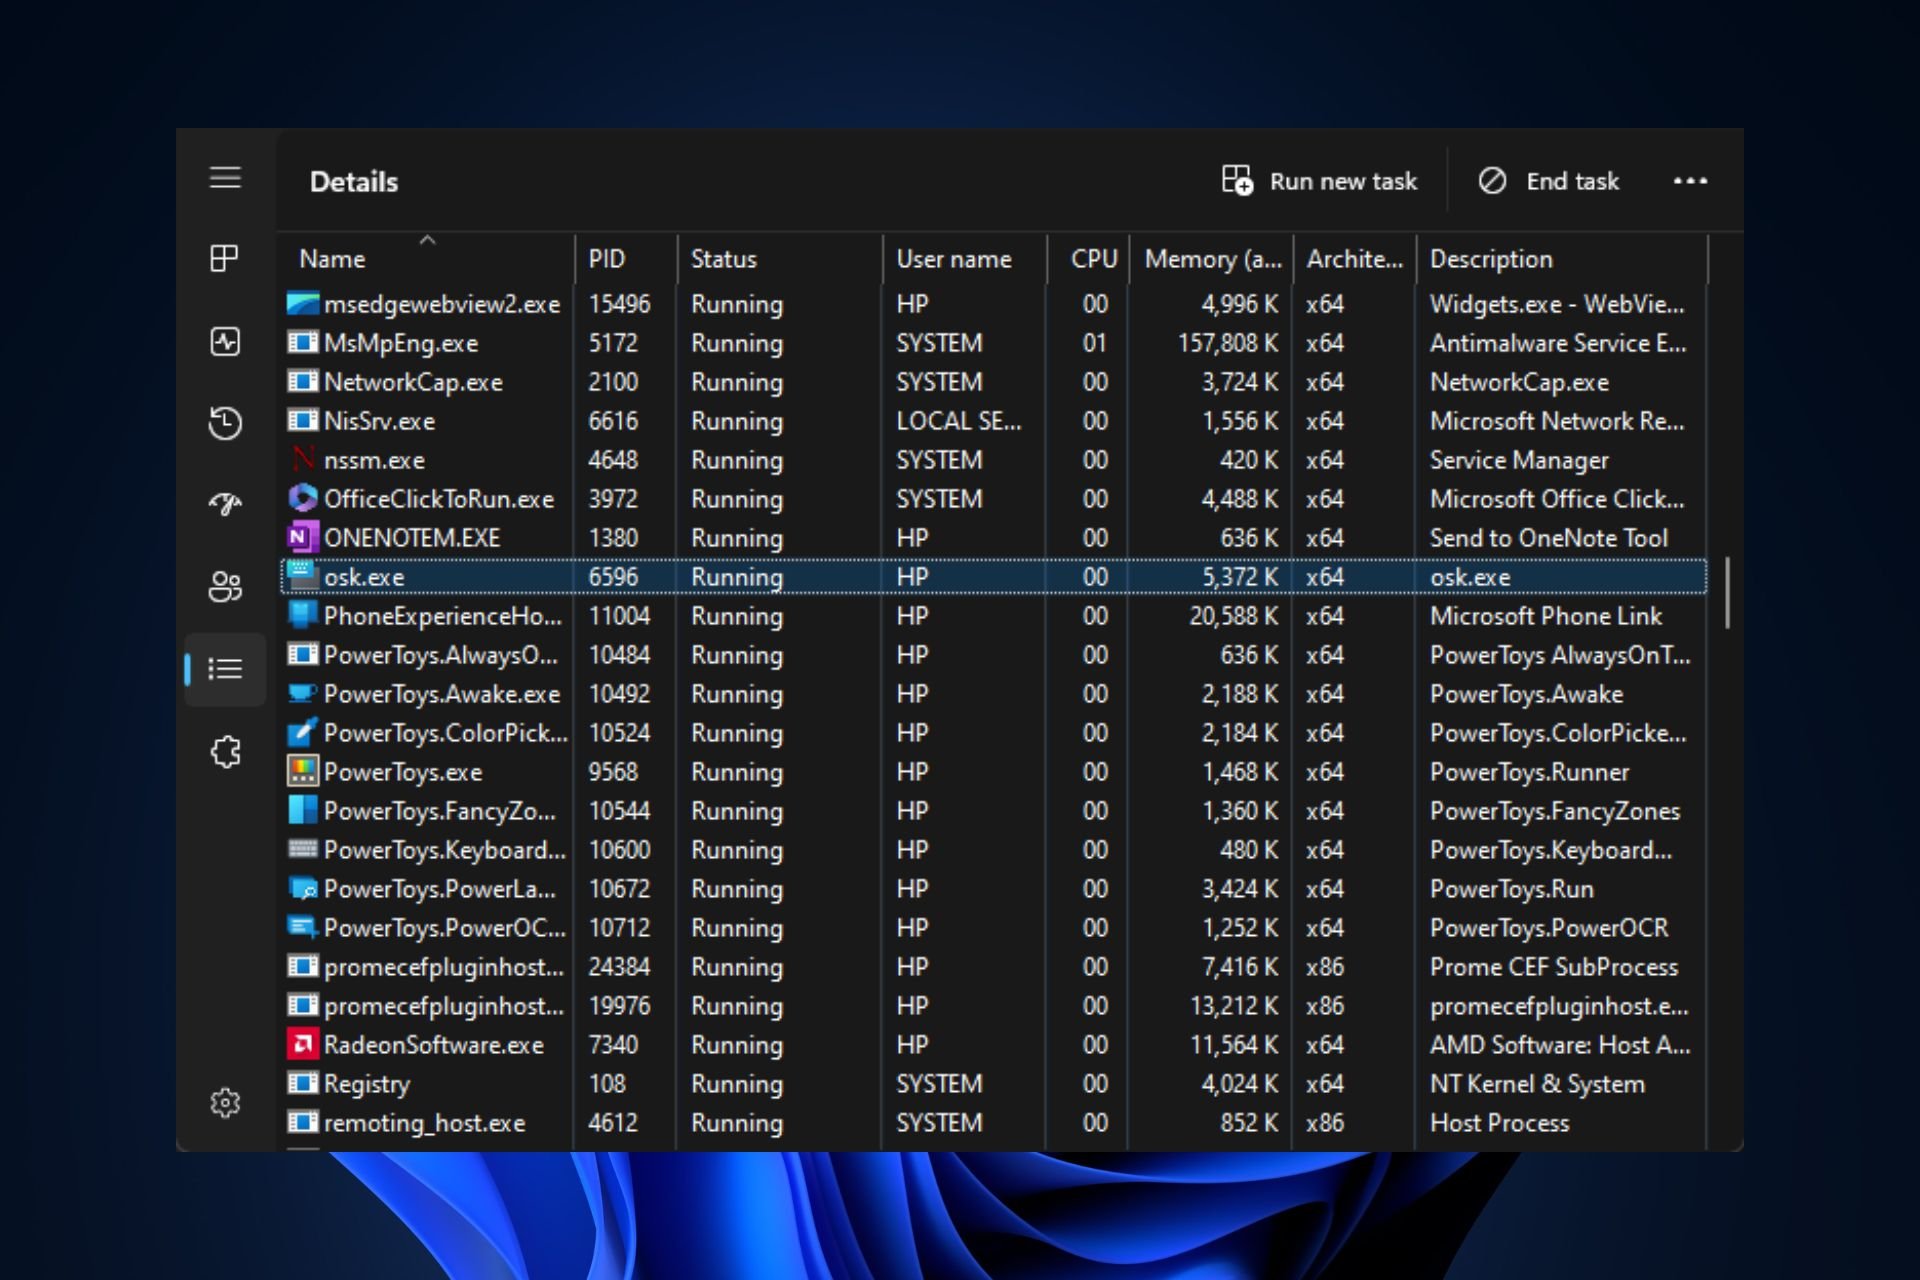Click the Service Manager description cell
The width and height of the screenshot is (1920, 1280).
coord(1519,460)
